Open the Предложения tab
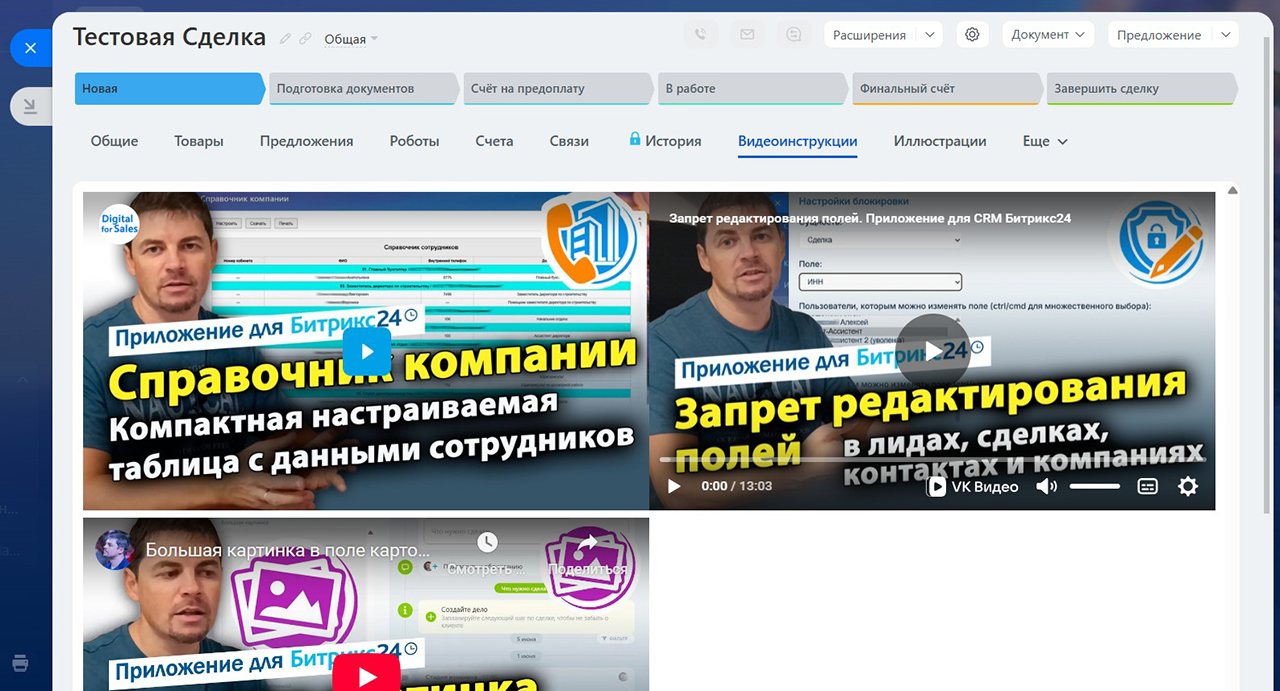Screen dimensions: 1280x691 pos(306,141)
